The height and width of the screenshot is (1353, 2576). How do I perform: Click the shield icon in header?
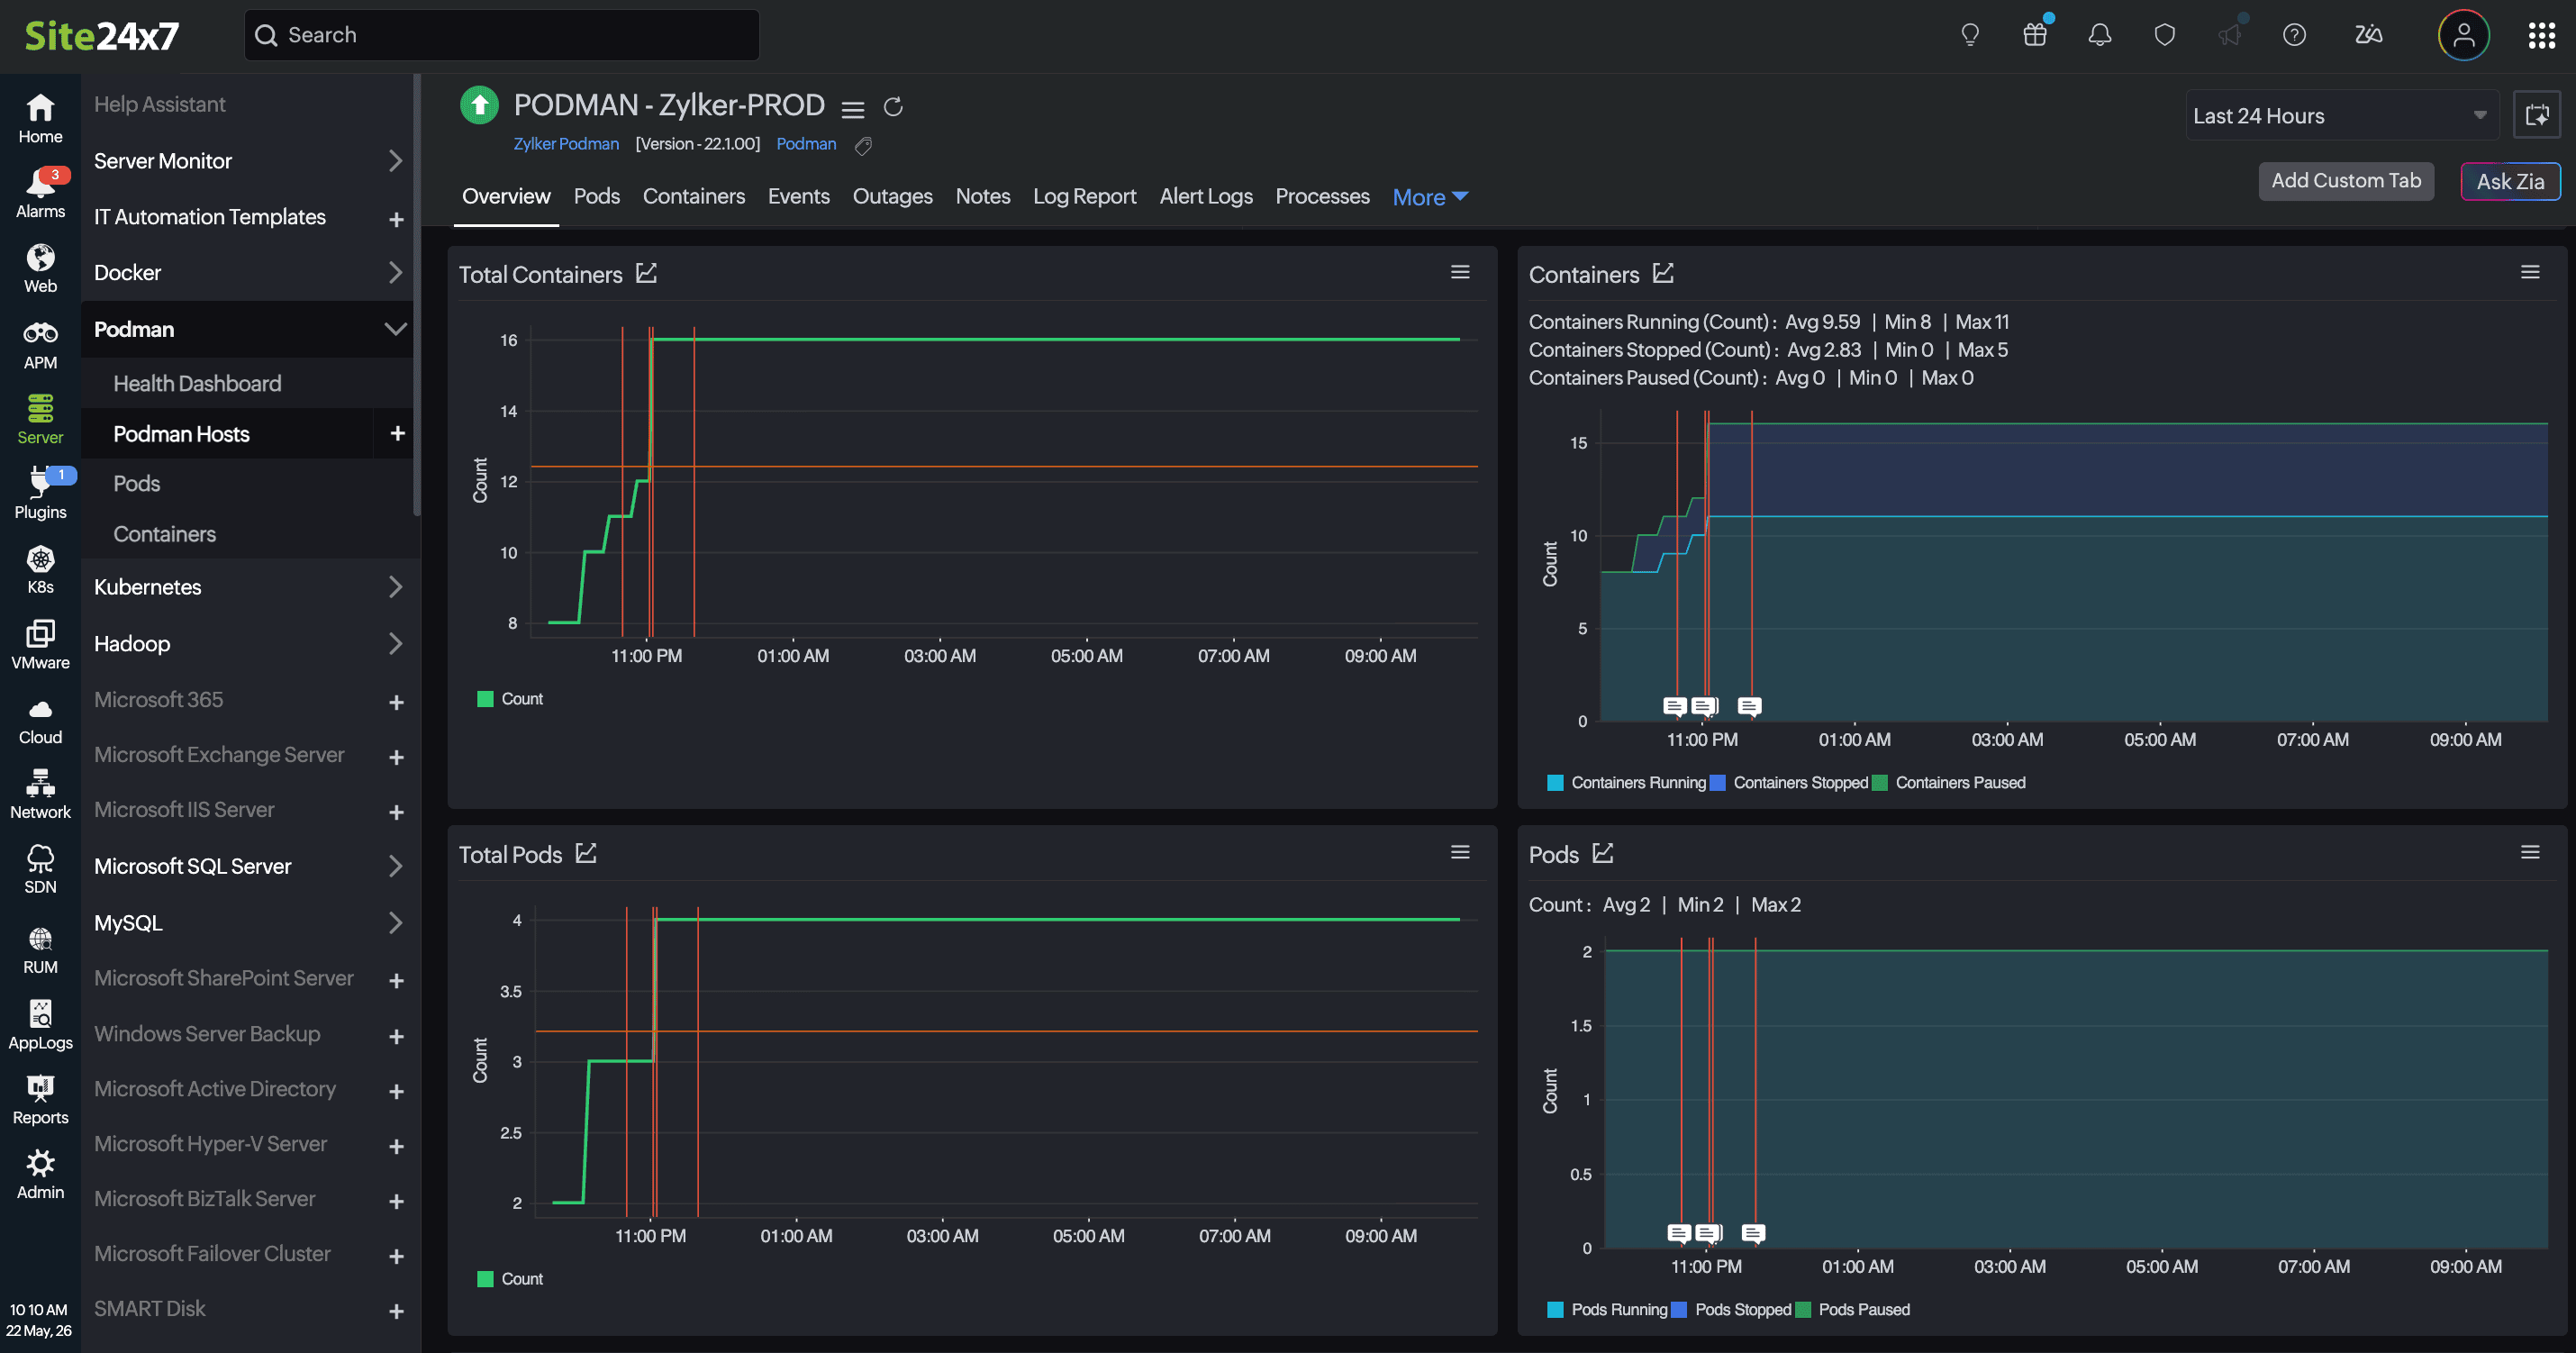coord(2165,35)
